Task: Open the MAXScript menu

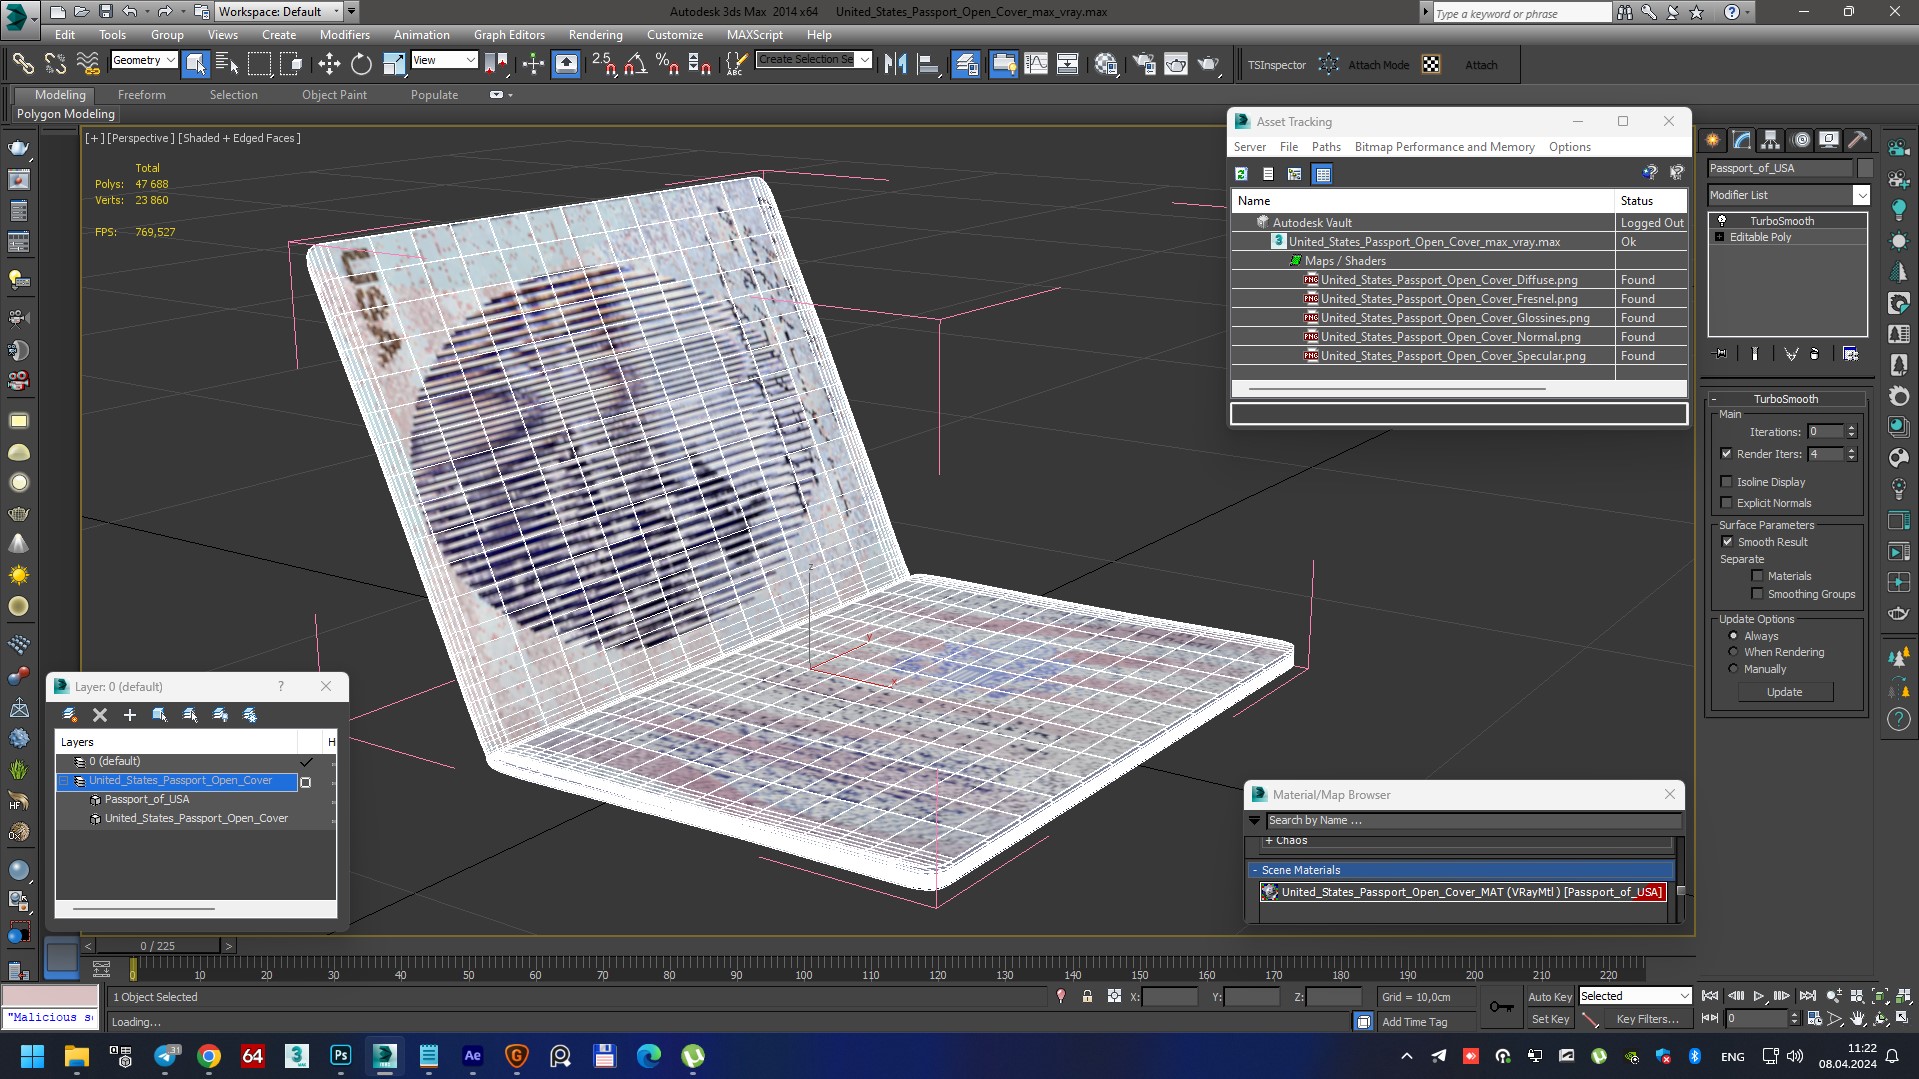Action: [755, 35]
